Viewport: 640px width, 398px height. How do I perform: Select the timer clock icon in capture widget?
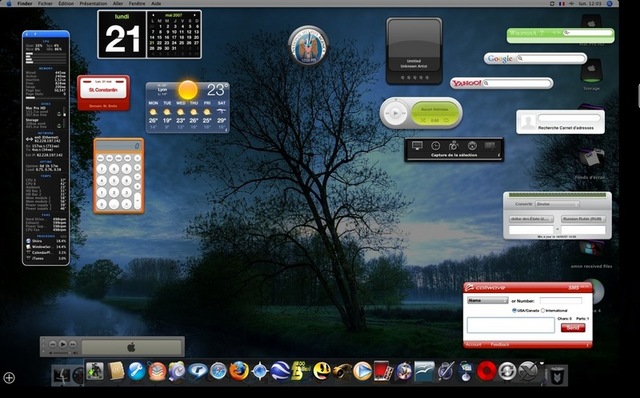click(436, 146)
